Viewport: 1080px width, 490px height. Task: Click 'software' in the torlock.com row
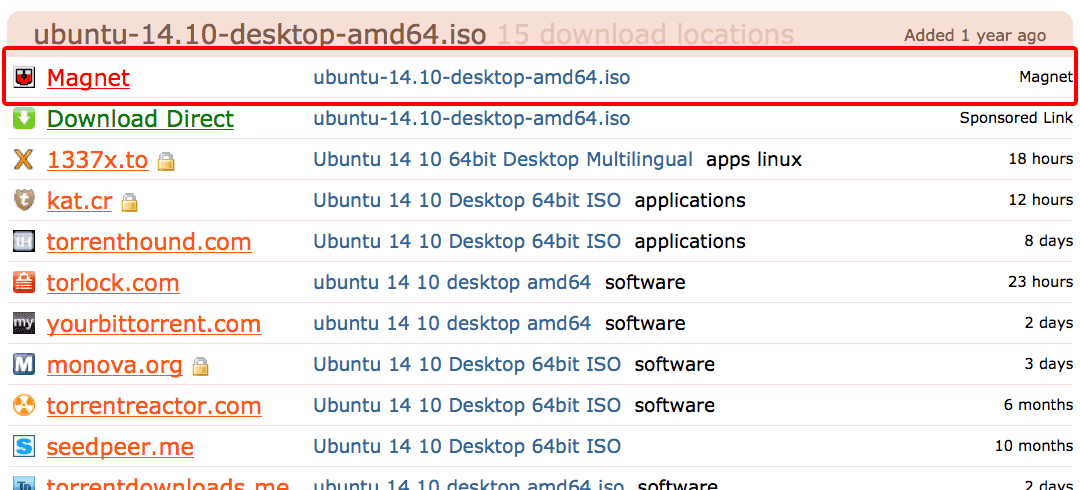(645, 283)
